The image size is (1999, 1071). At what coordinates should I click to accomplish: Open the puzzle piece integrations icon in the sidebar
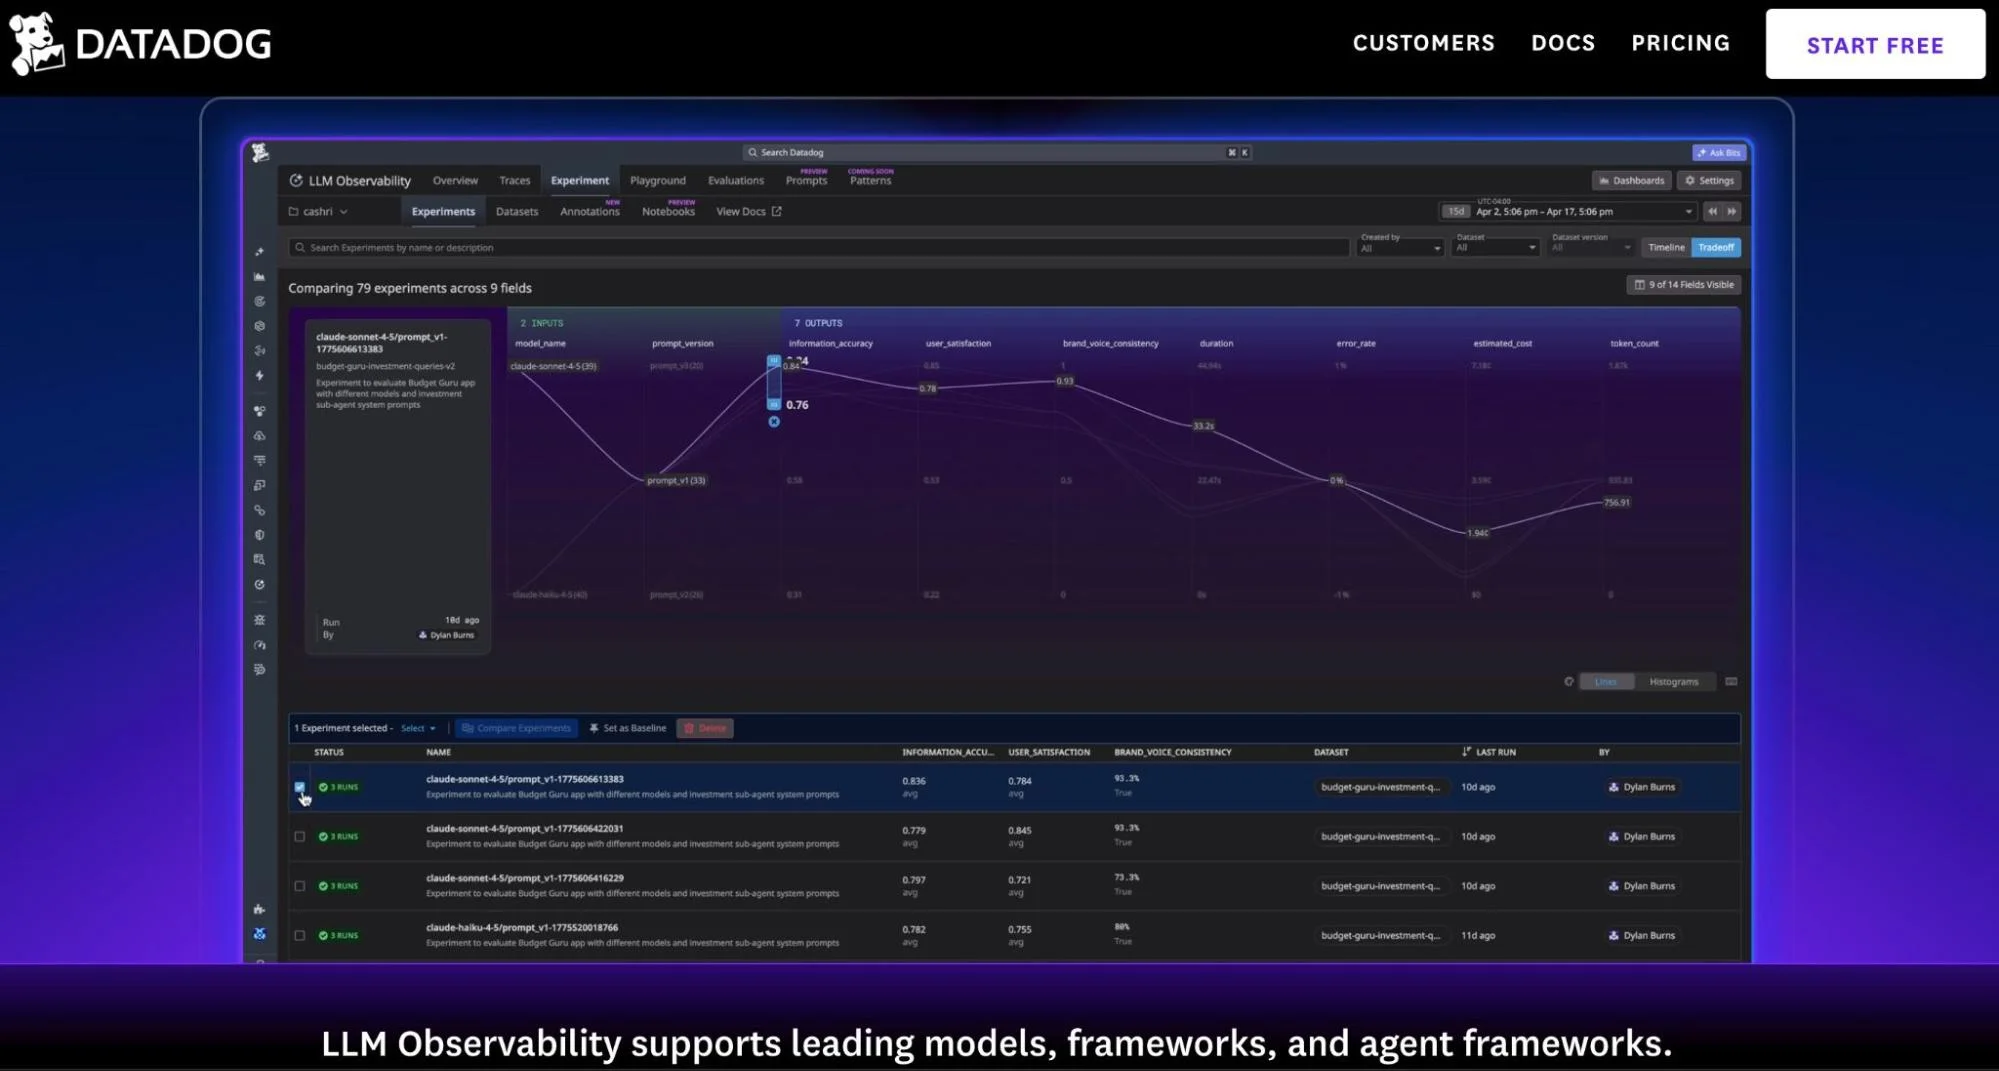pos(259,909)
